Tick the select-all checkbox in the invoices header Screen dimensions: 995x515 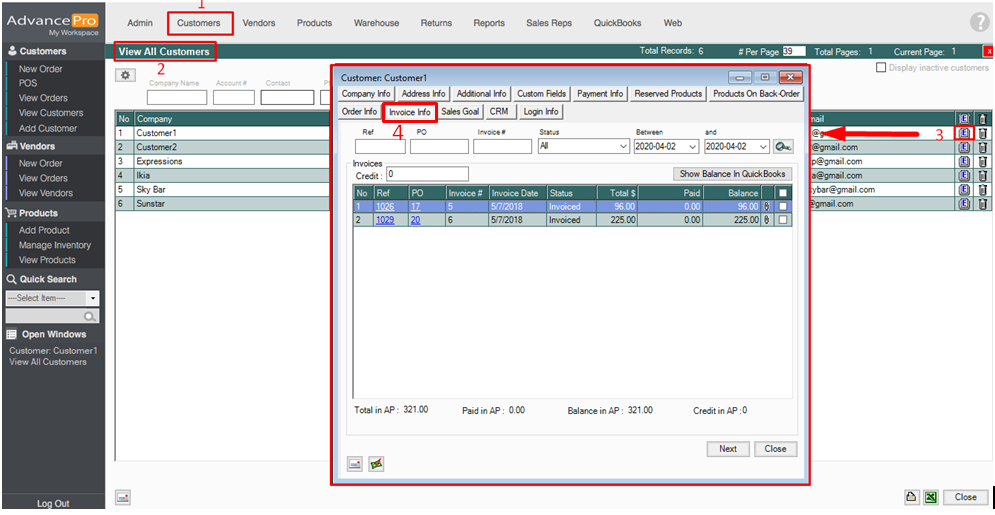pos(783,193)
